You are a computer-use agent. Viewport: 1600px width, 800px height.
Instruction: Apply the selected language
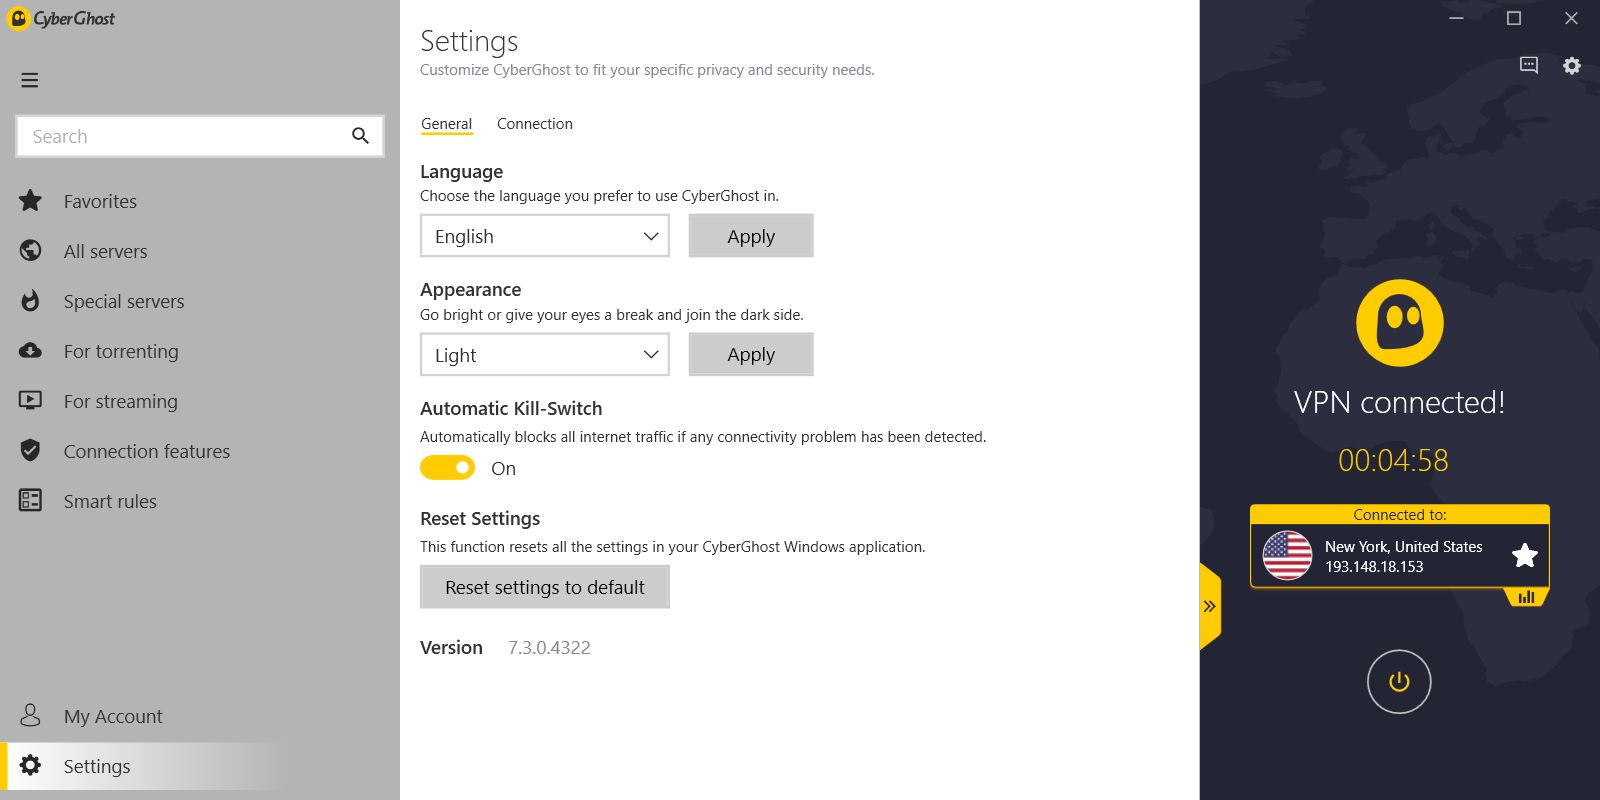coord(751,237)
